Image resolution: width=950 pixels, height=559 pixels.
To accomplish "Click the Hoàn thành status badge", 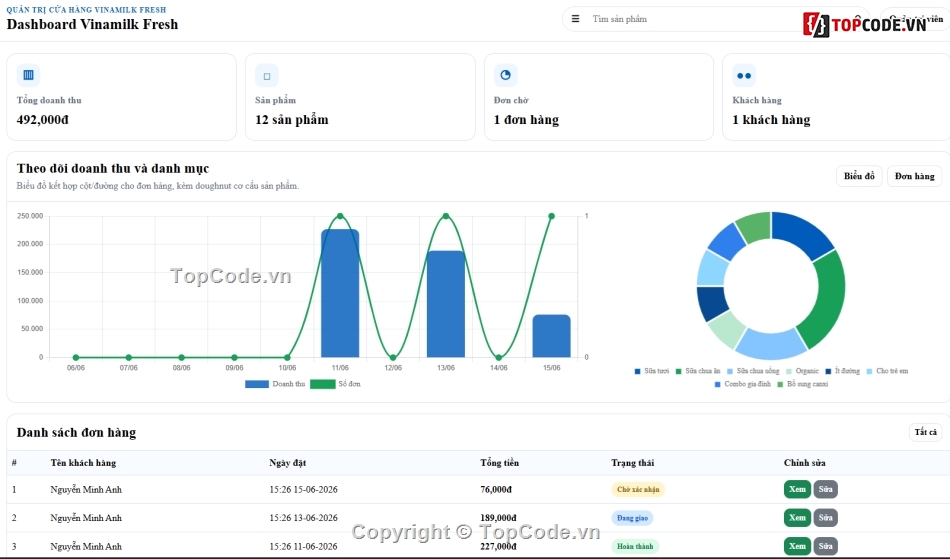I will coord(635,546).
